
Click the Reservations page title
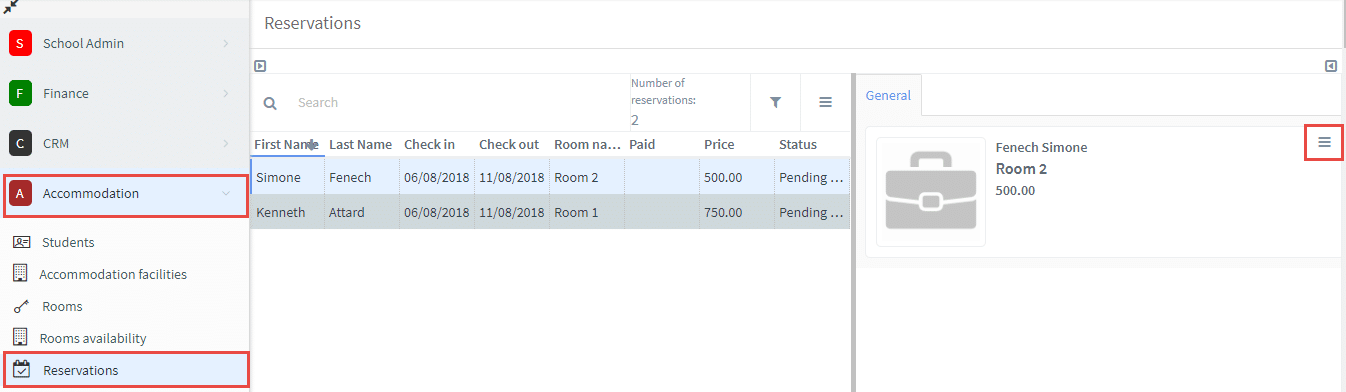(312, 23)
